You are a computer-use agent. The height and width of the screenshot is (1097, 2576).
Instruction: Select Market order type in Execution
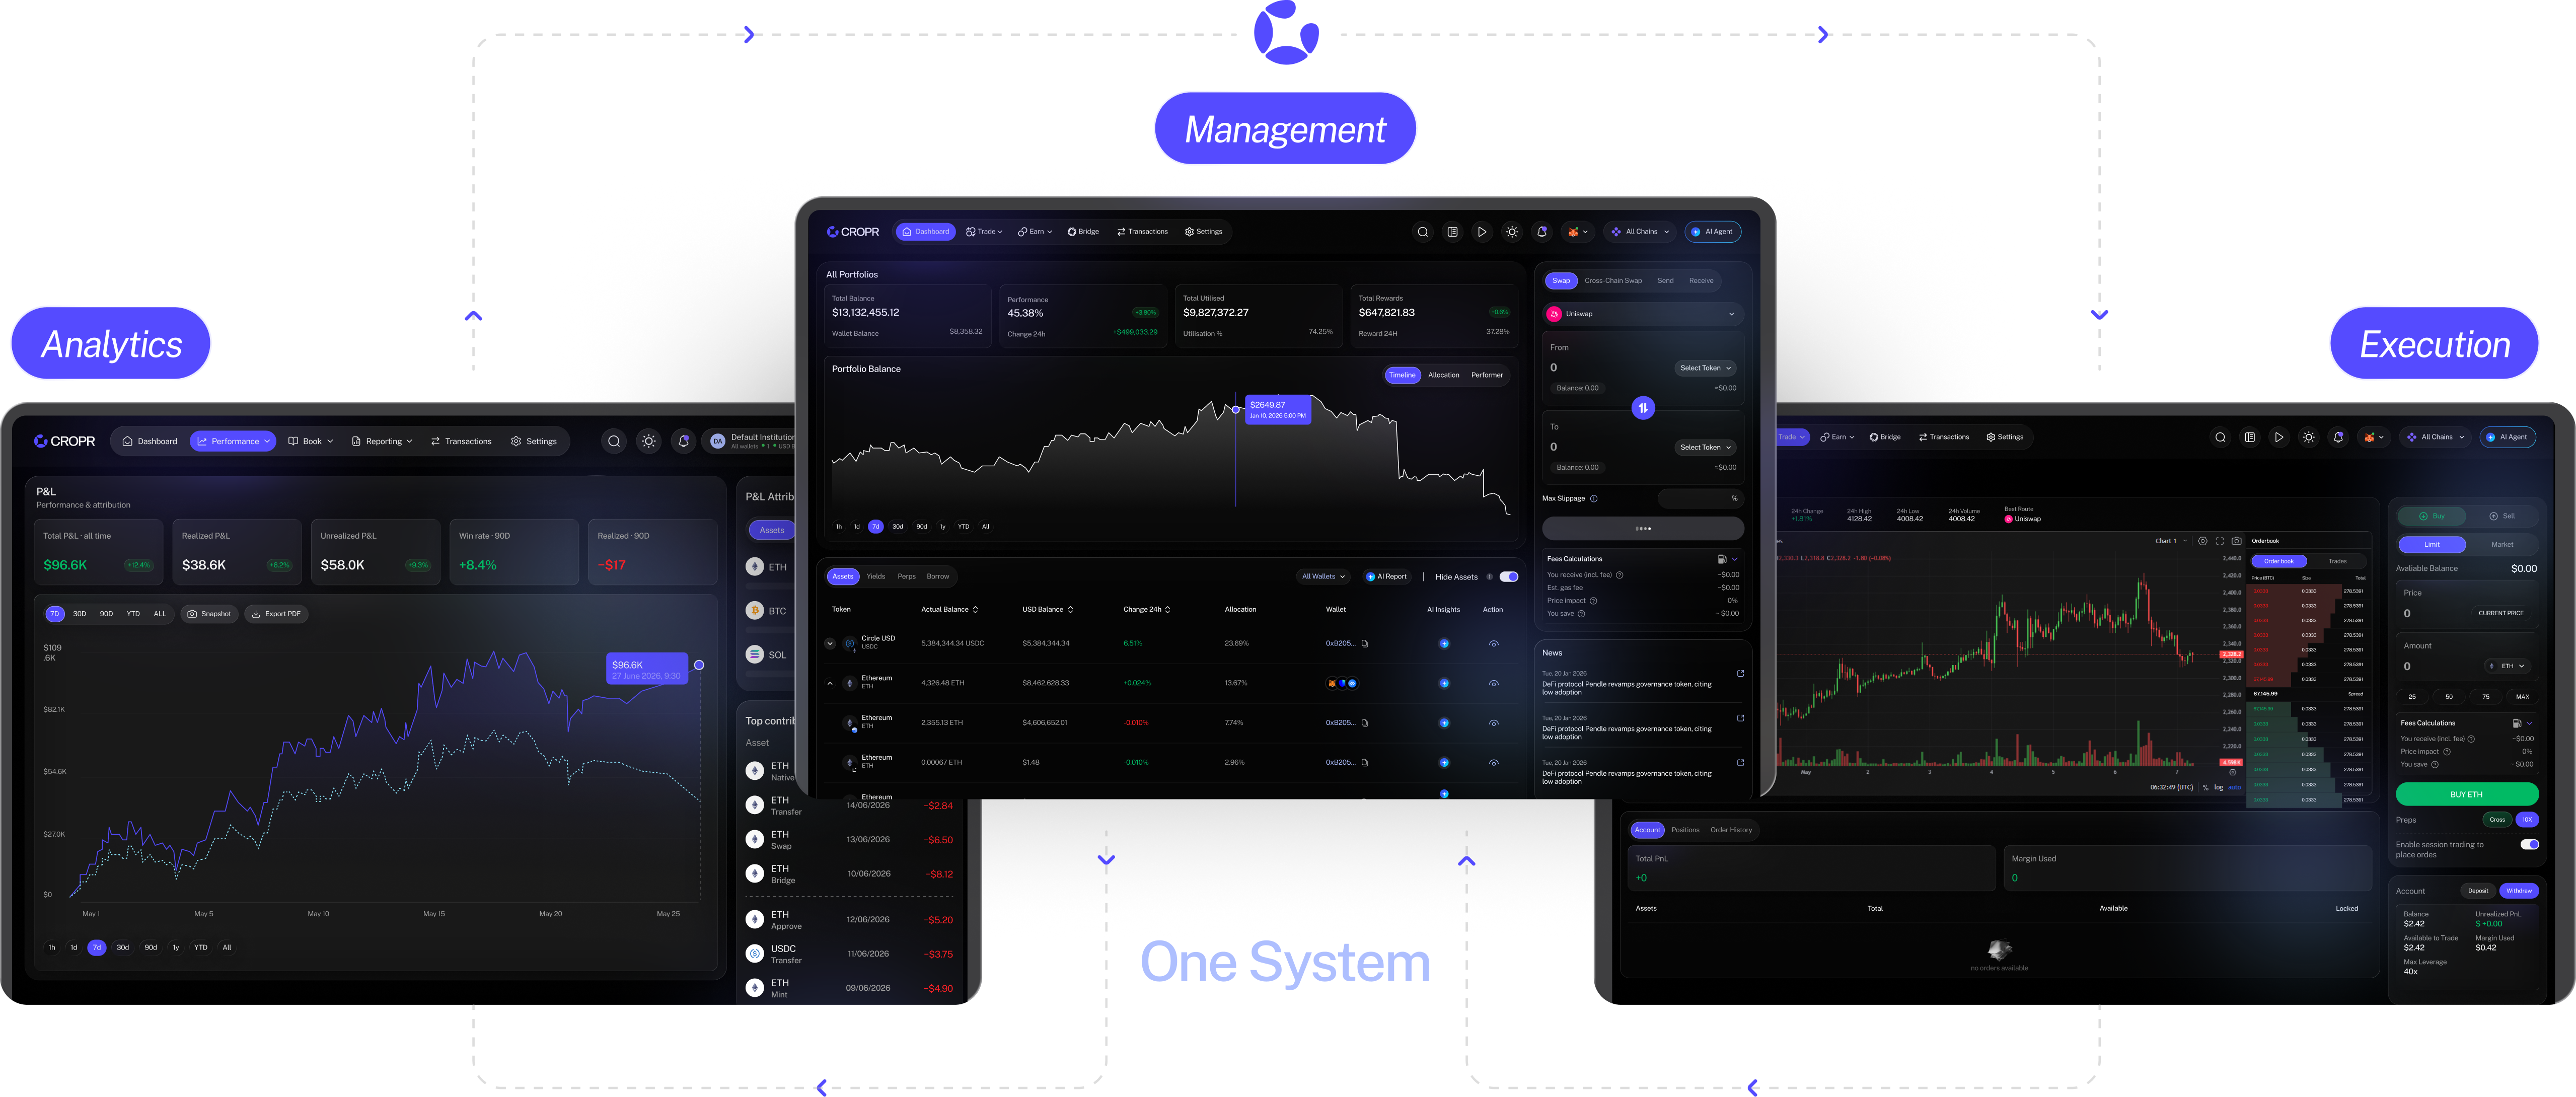(2502, 545)
